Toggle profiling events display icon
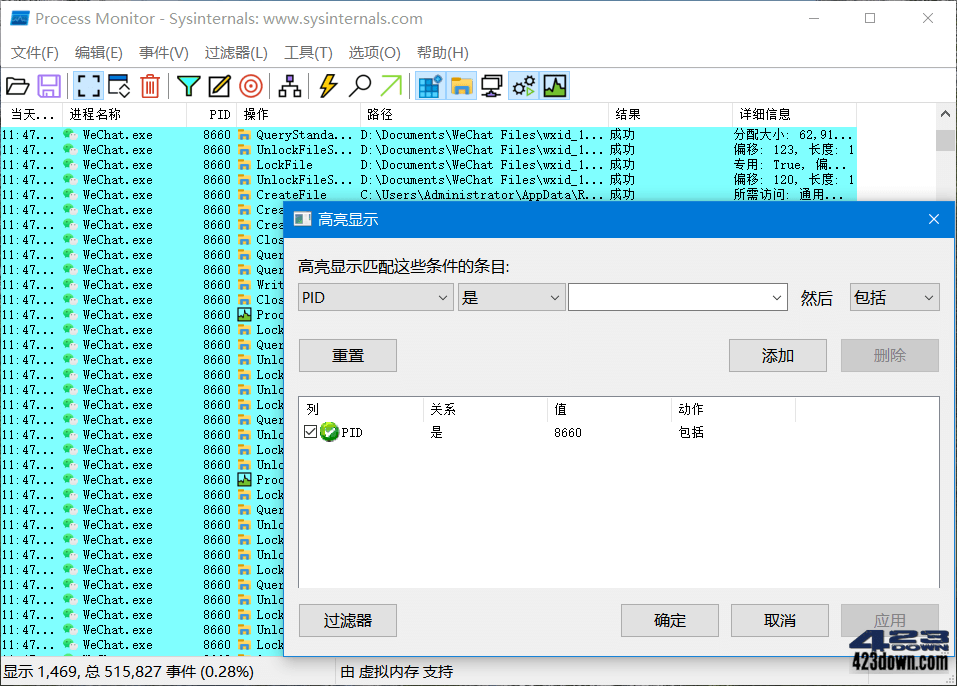This screenshot has width=957, height=686. pos(556,86)
